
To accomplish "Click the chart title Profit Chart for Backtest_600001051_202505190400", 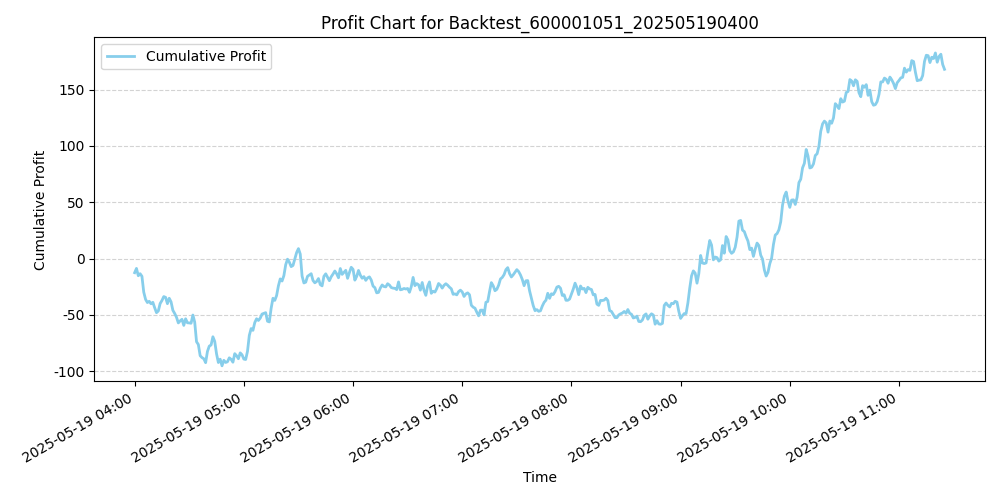I will pos(540,24).
